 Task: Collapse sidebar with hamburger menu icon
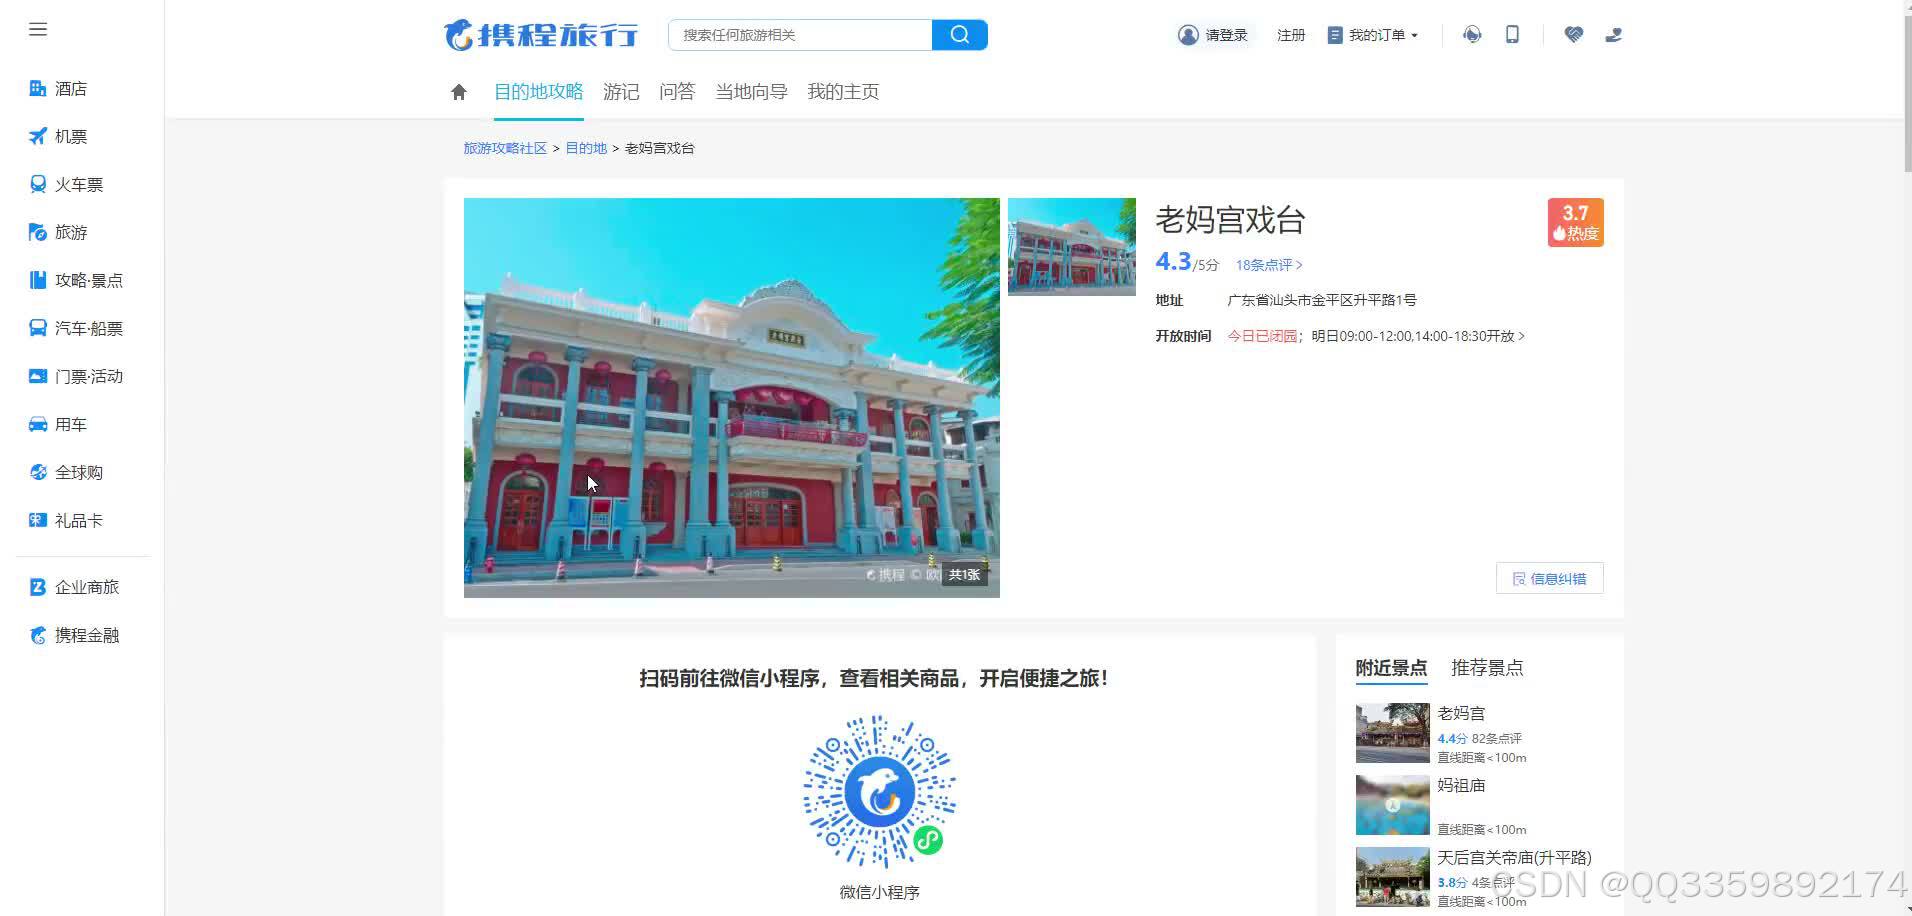click(x=38, y=30)
